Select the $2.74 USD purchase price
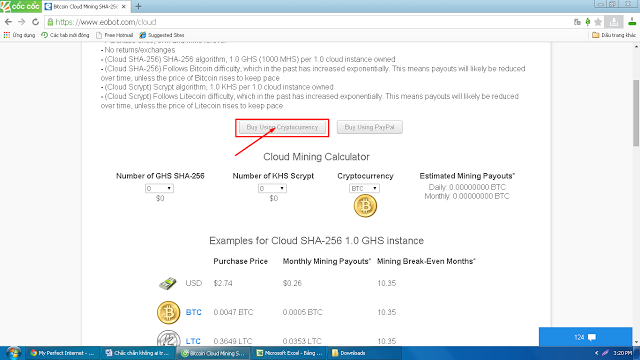Screen dimensions: 640x360 click(x=223, y=283)
